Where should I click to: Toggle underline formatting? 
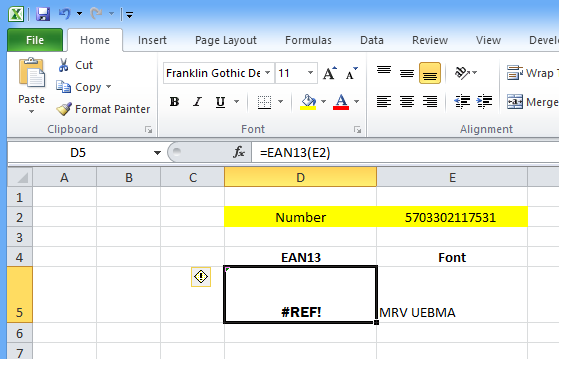point(220,102)
